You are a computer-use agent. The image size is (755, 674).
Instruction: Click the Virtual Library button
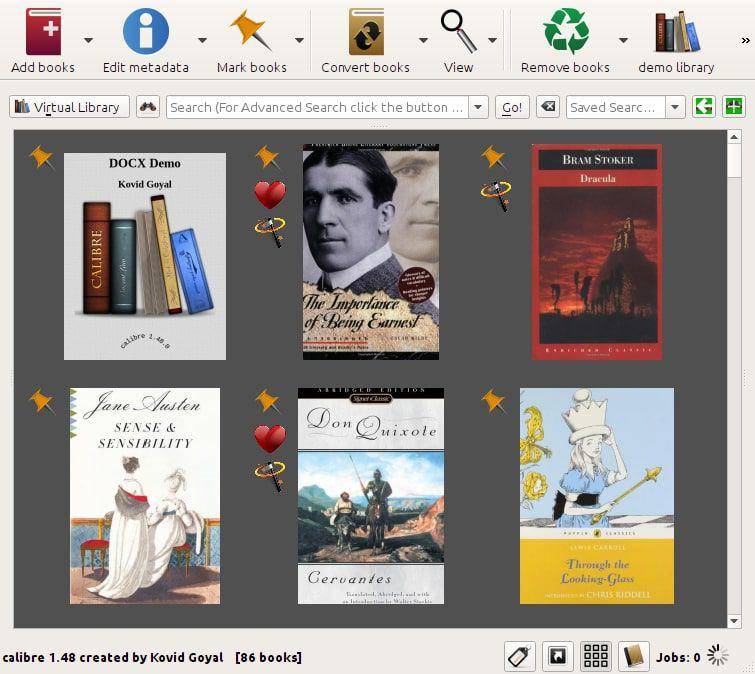pyautogui.click(x=69, y=106)
